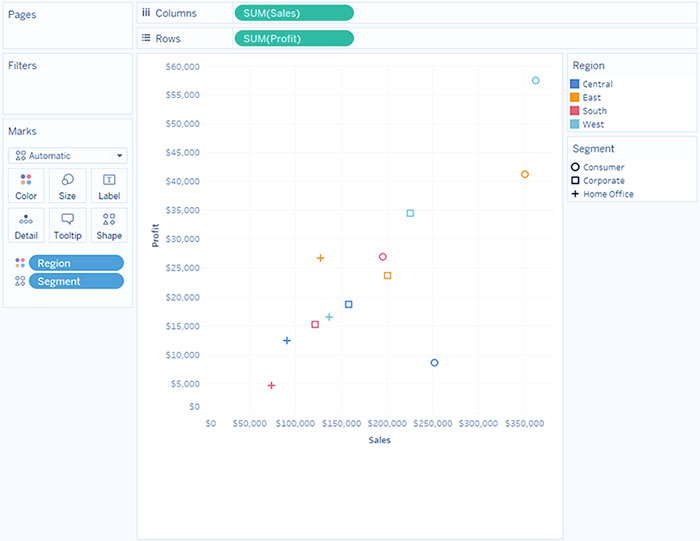700x541 pixels.
Task: Click the $25,000 profit axis label
Action: [183, 268]
